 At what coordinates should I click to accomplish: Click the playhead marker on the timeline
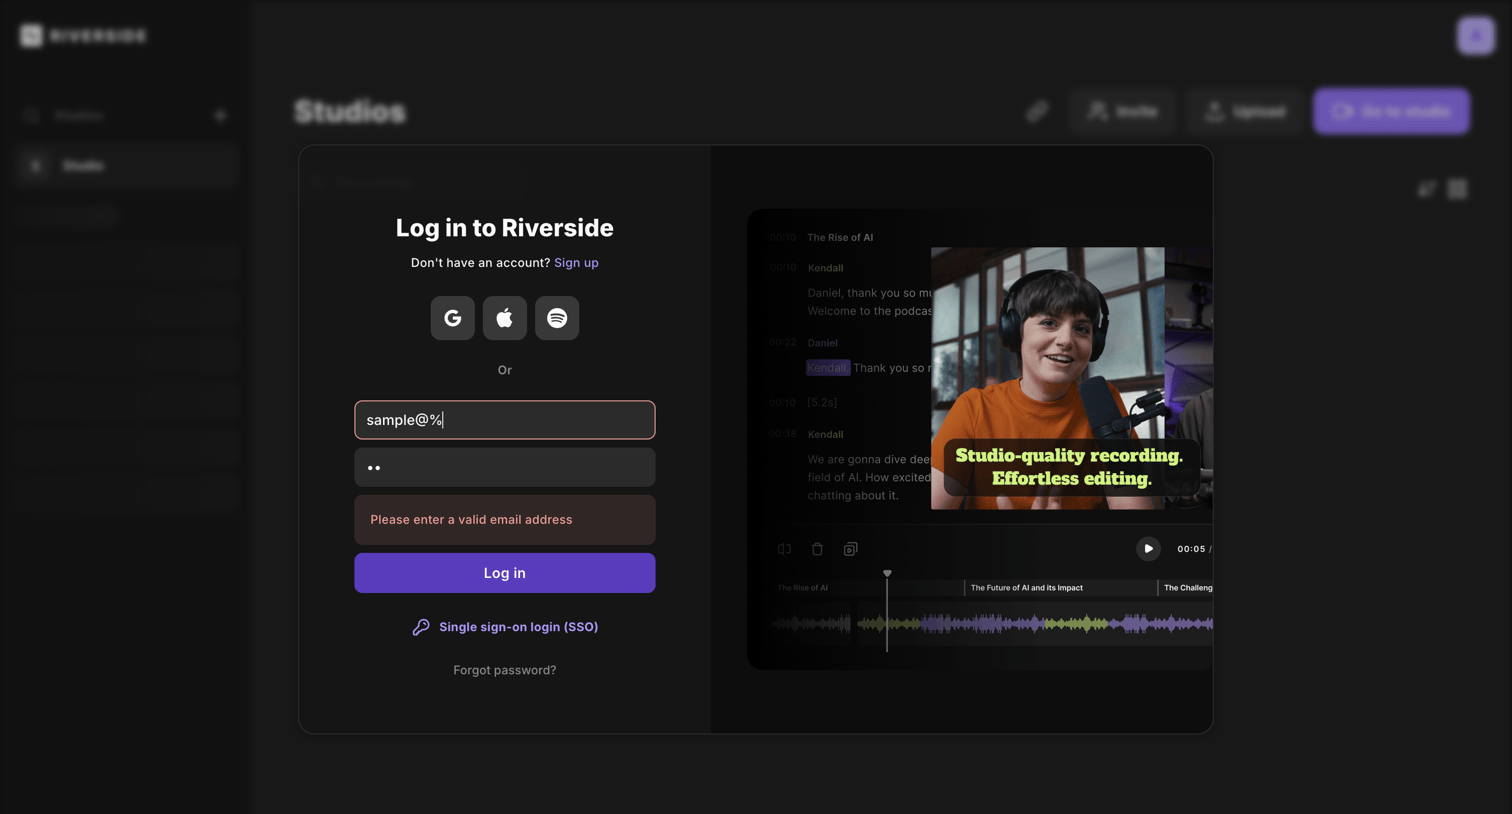(887, 574)
